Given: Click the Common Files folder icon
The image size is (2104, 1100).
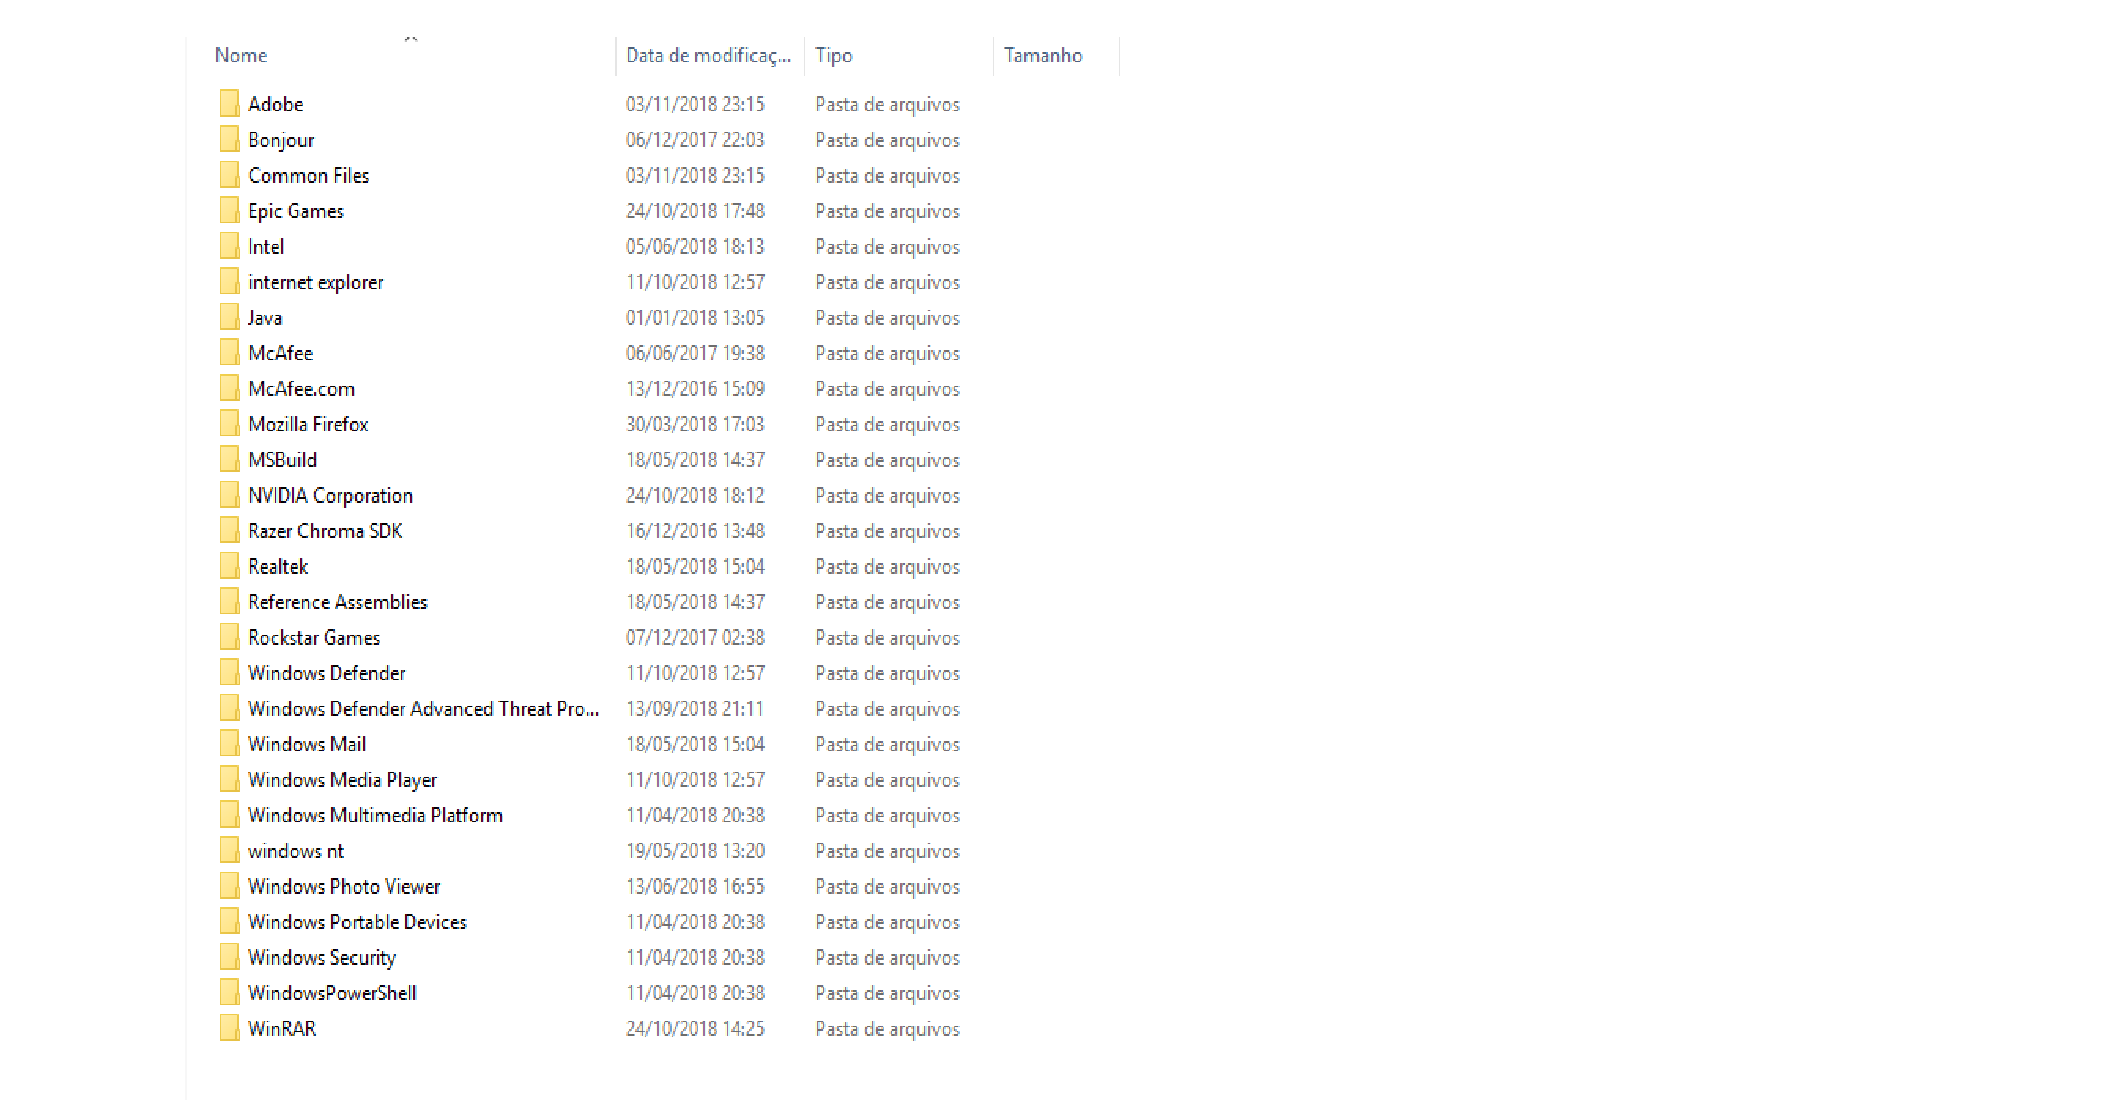Looking at the screenshot, I should tap(229, 175).
